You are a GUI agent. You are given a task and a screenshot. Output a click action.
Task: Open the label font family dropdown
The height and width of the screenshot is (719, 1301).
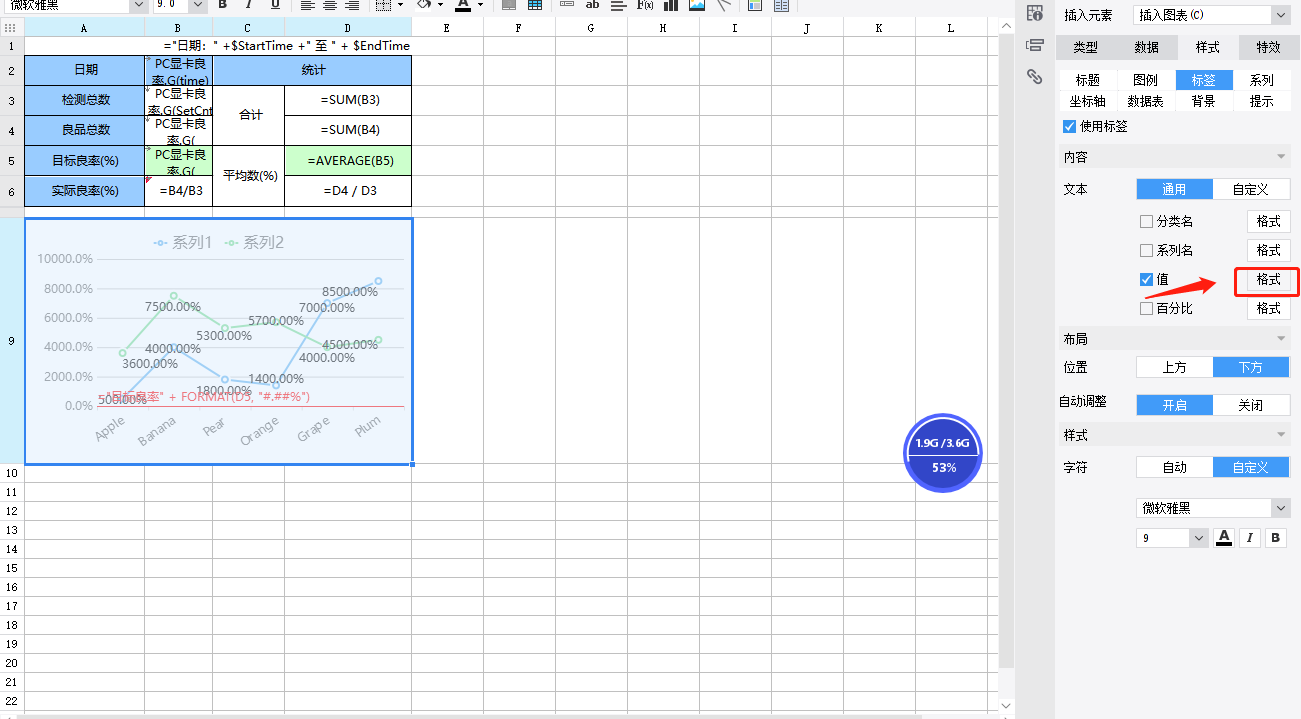1213,508
